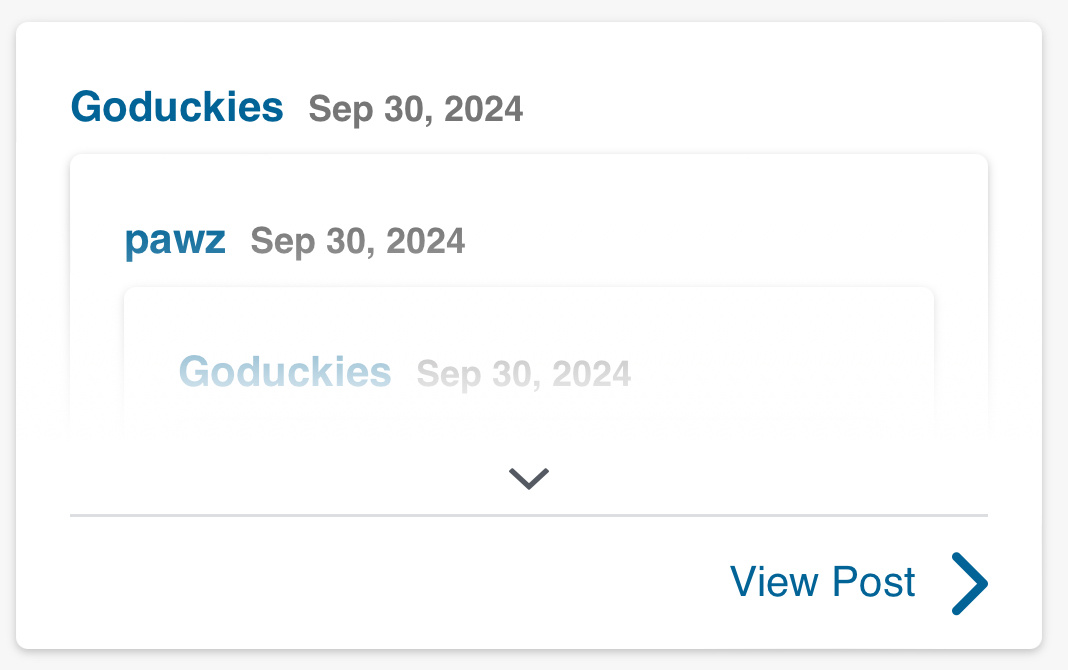Click the faded Goduckies name in innermost quote
This screenshot has height=670, width=1068.
tap(285, 372)
